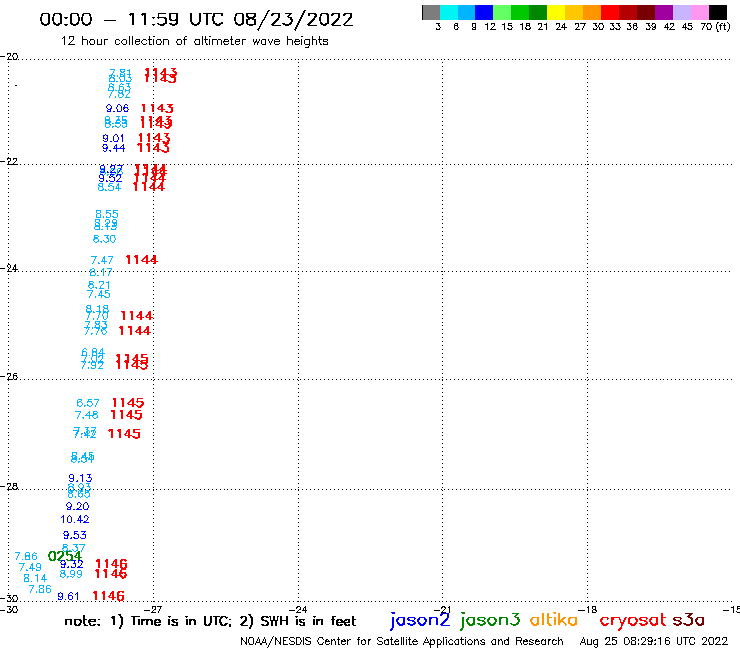Click the NOAA/NESDIS Center attribution text
Viewport: 740px width, 650px height.
[x=402, y=641]
